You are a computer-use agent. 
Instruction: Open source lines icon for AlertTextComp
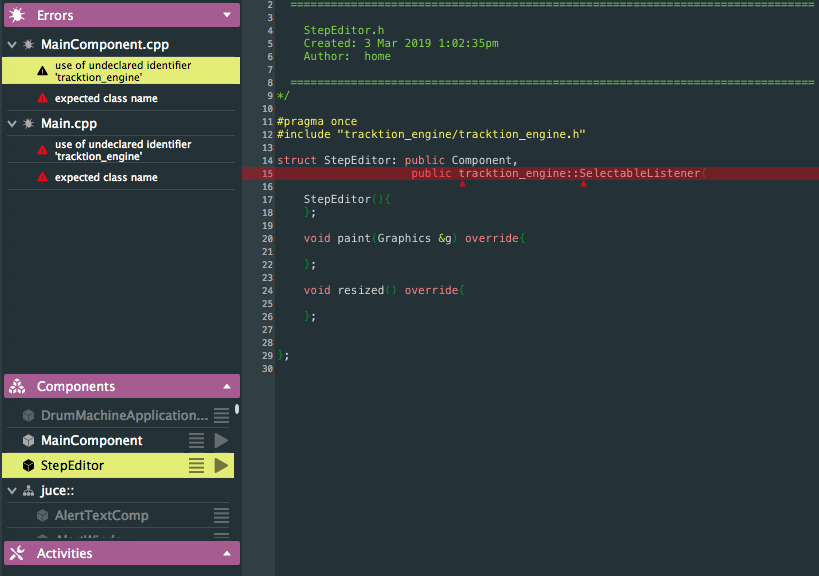click(221, 515)
